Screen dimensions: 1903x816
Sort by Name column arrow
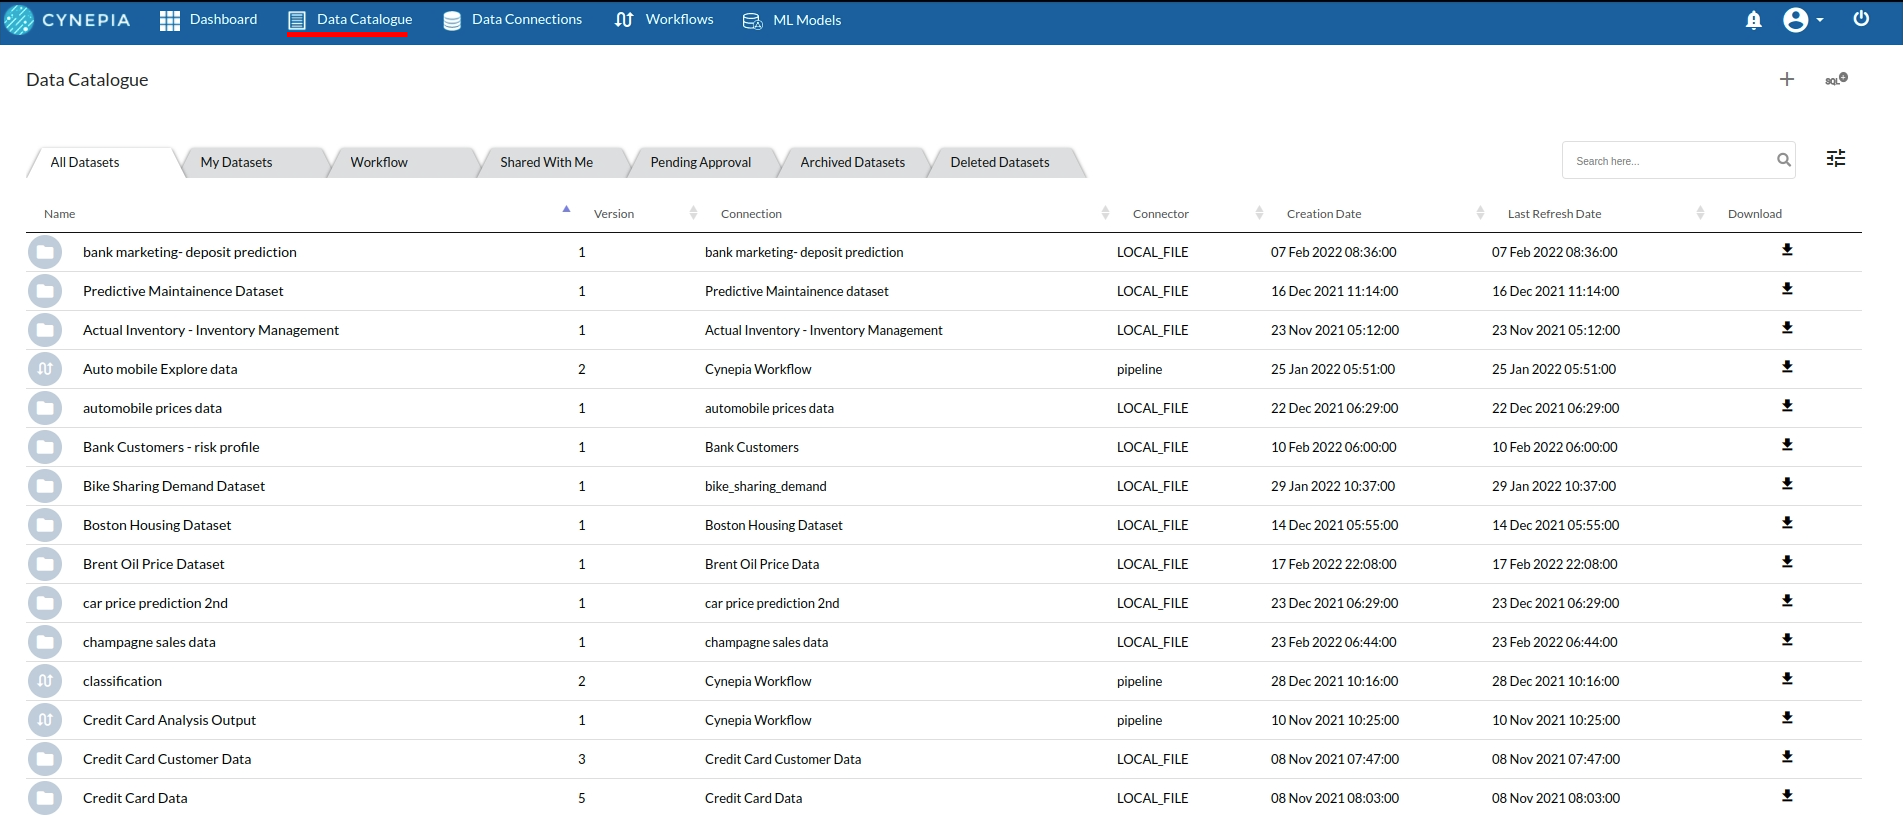566,210
